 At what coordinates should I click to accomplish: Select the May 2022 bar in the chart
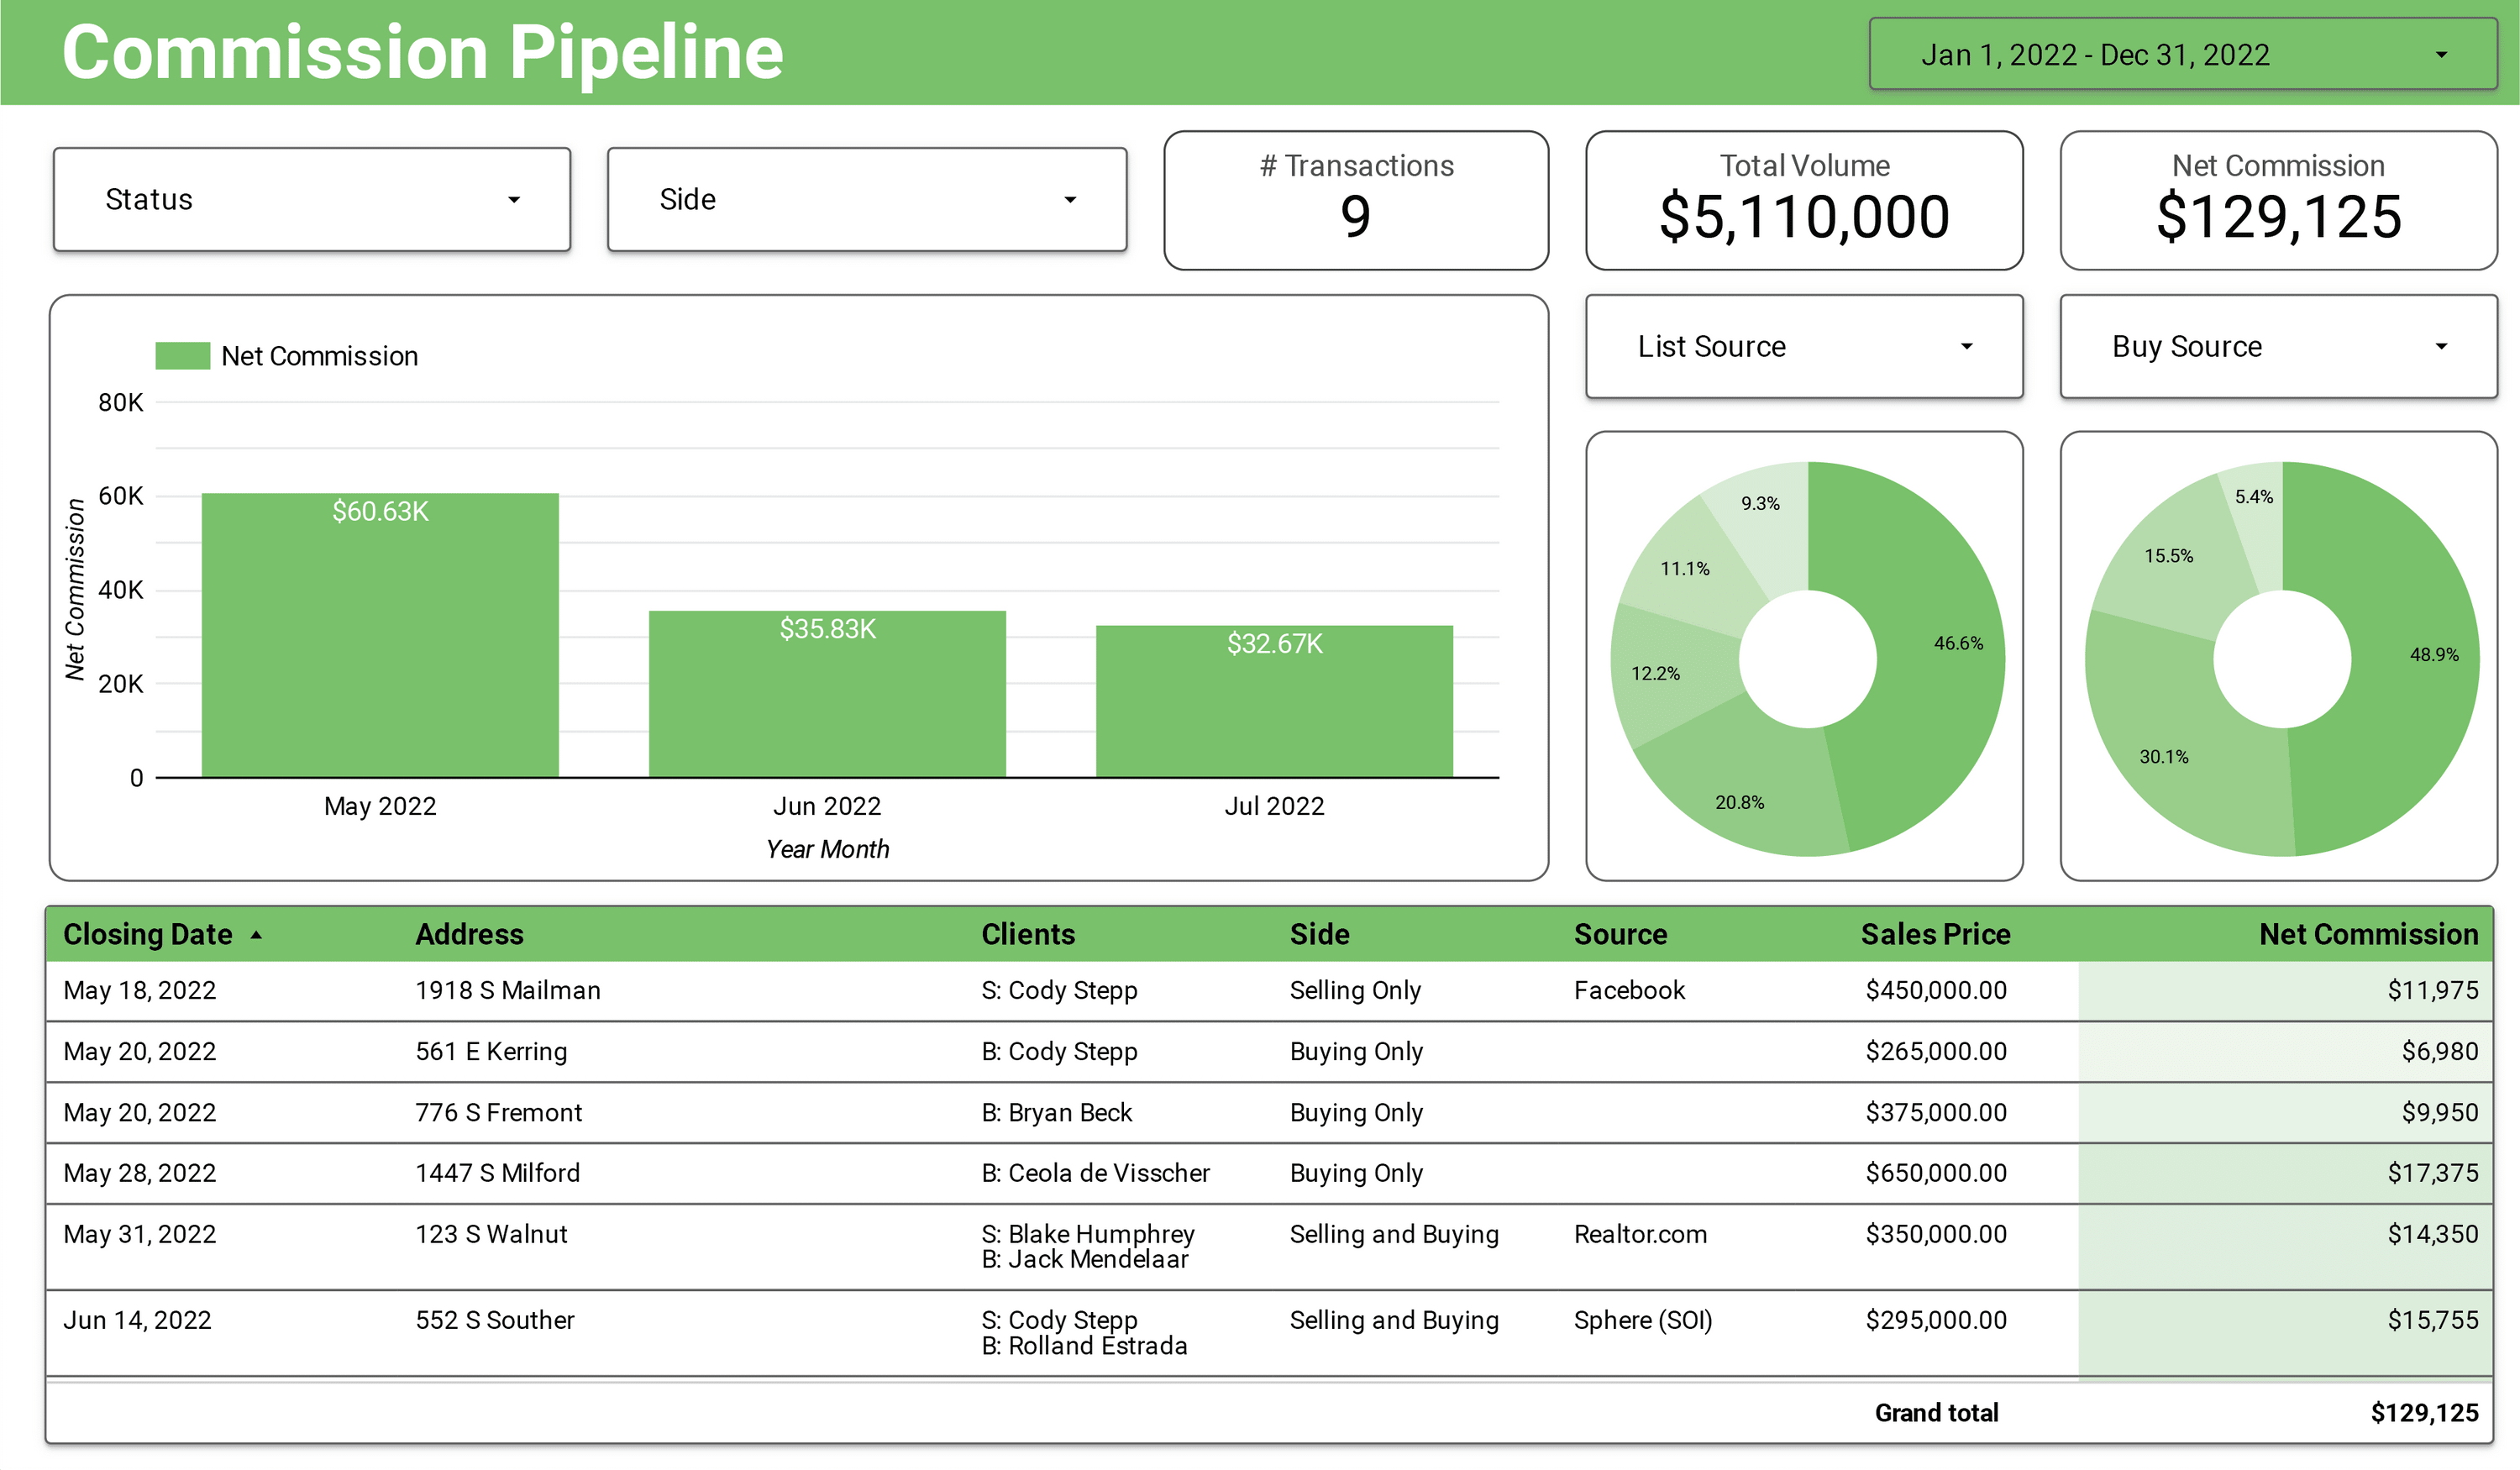(x=381, y=630)
